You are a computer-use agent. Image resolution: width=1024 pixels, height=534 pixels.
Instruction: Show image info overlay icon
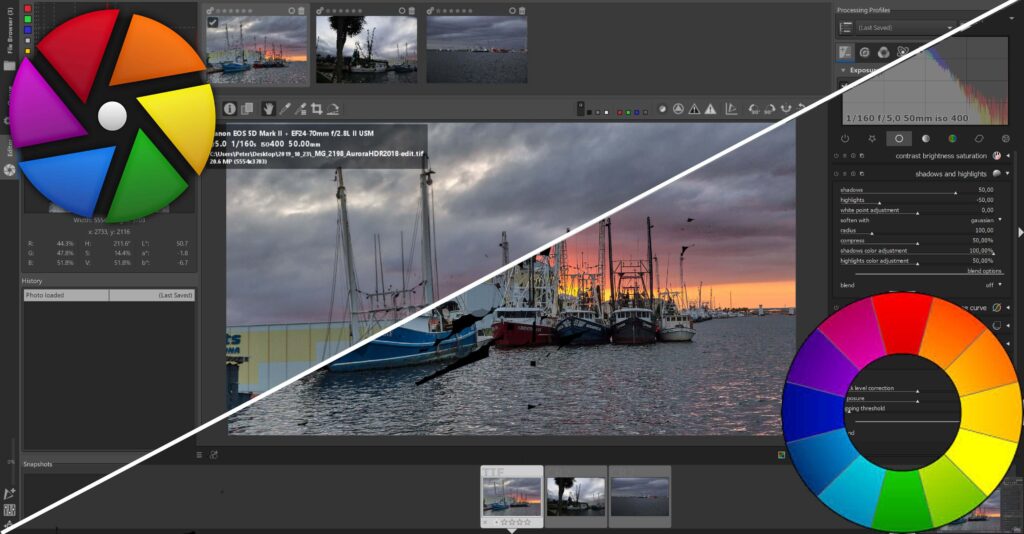(x=230, y=109)
